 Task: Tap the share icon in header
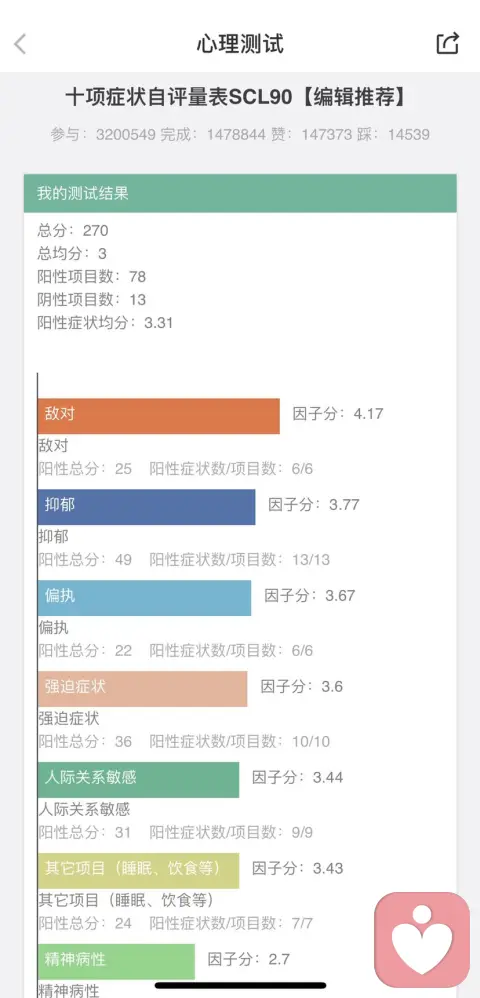tap(448, 43)
